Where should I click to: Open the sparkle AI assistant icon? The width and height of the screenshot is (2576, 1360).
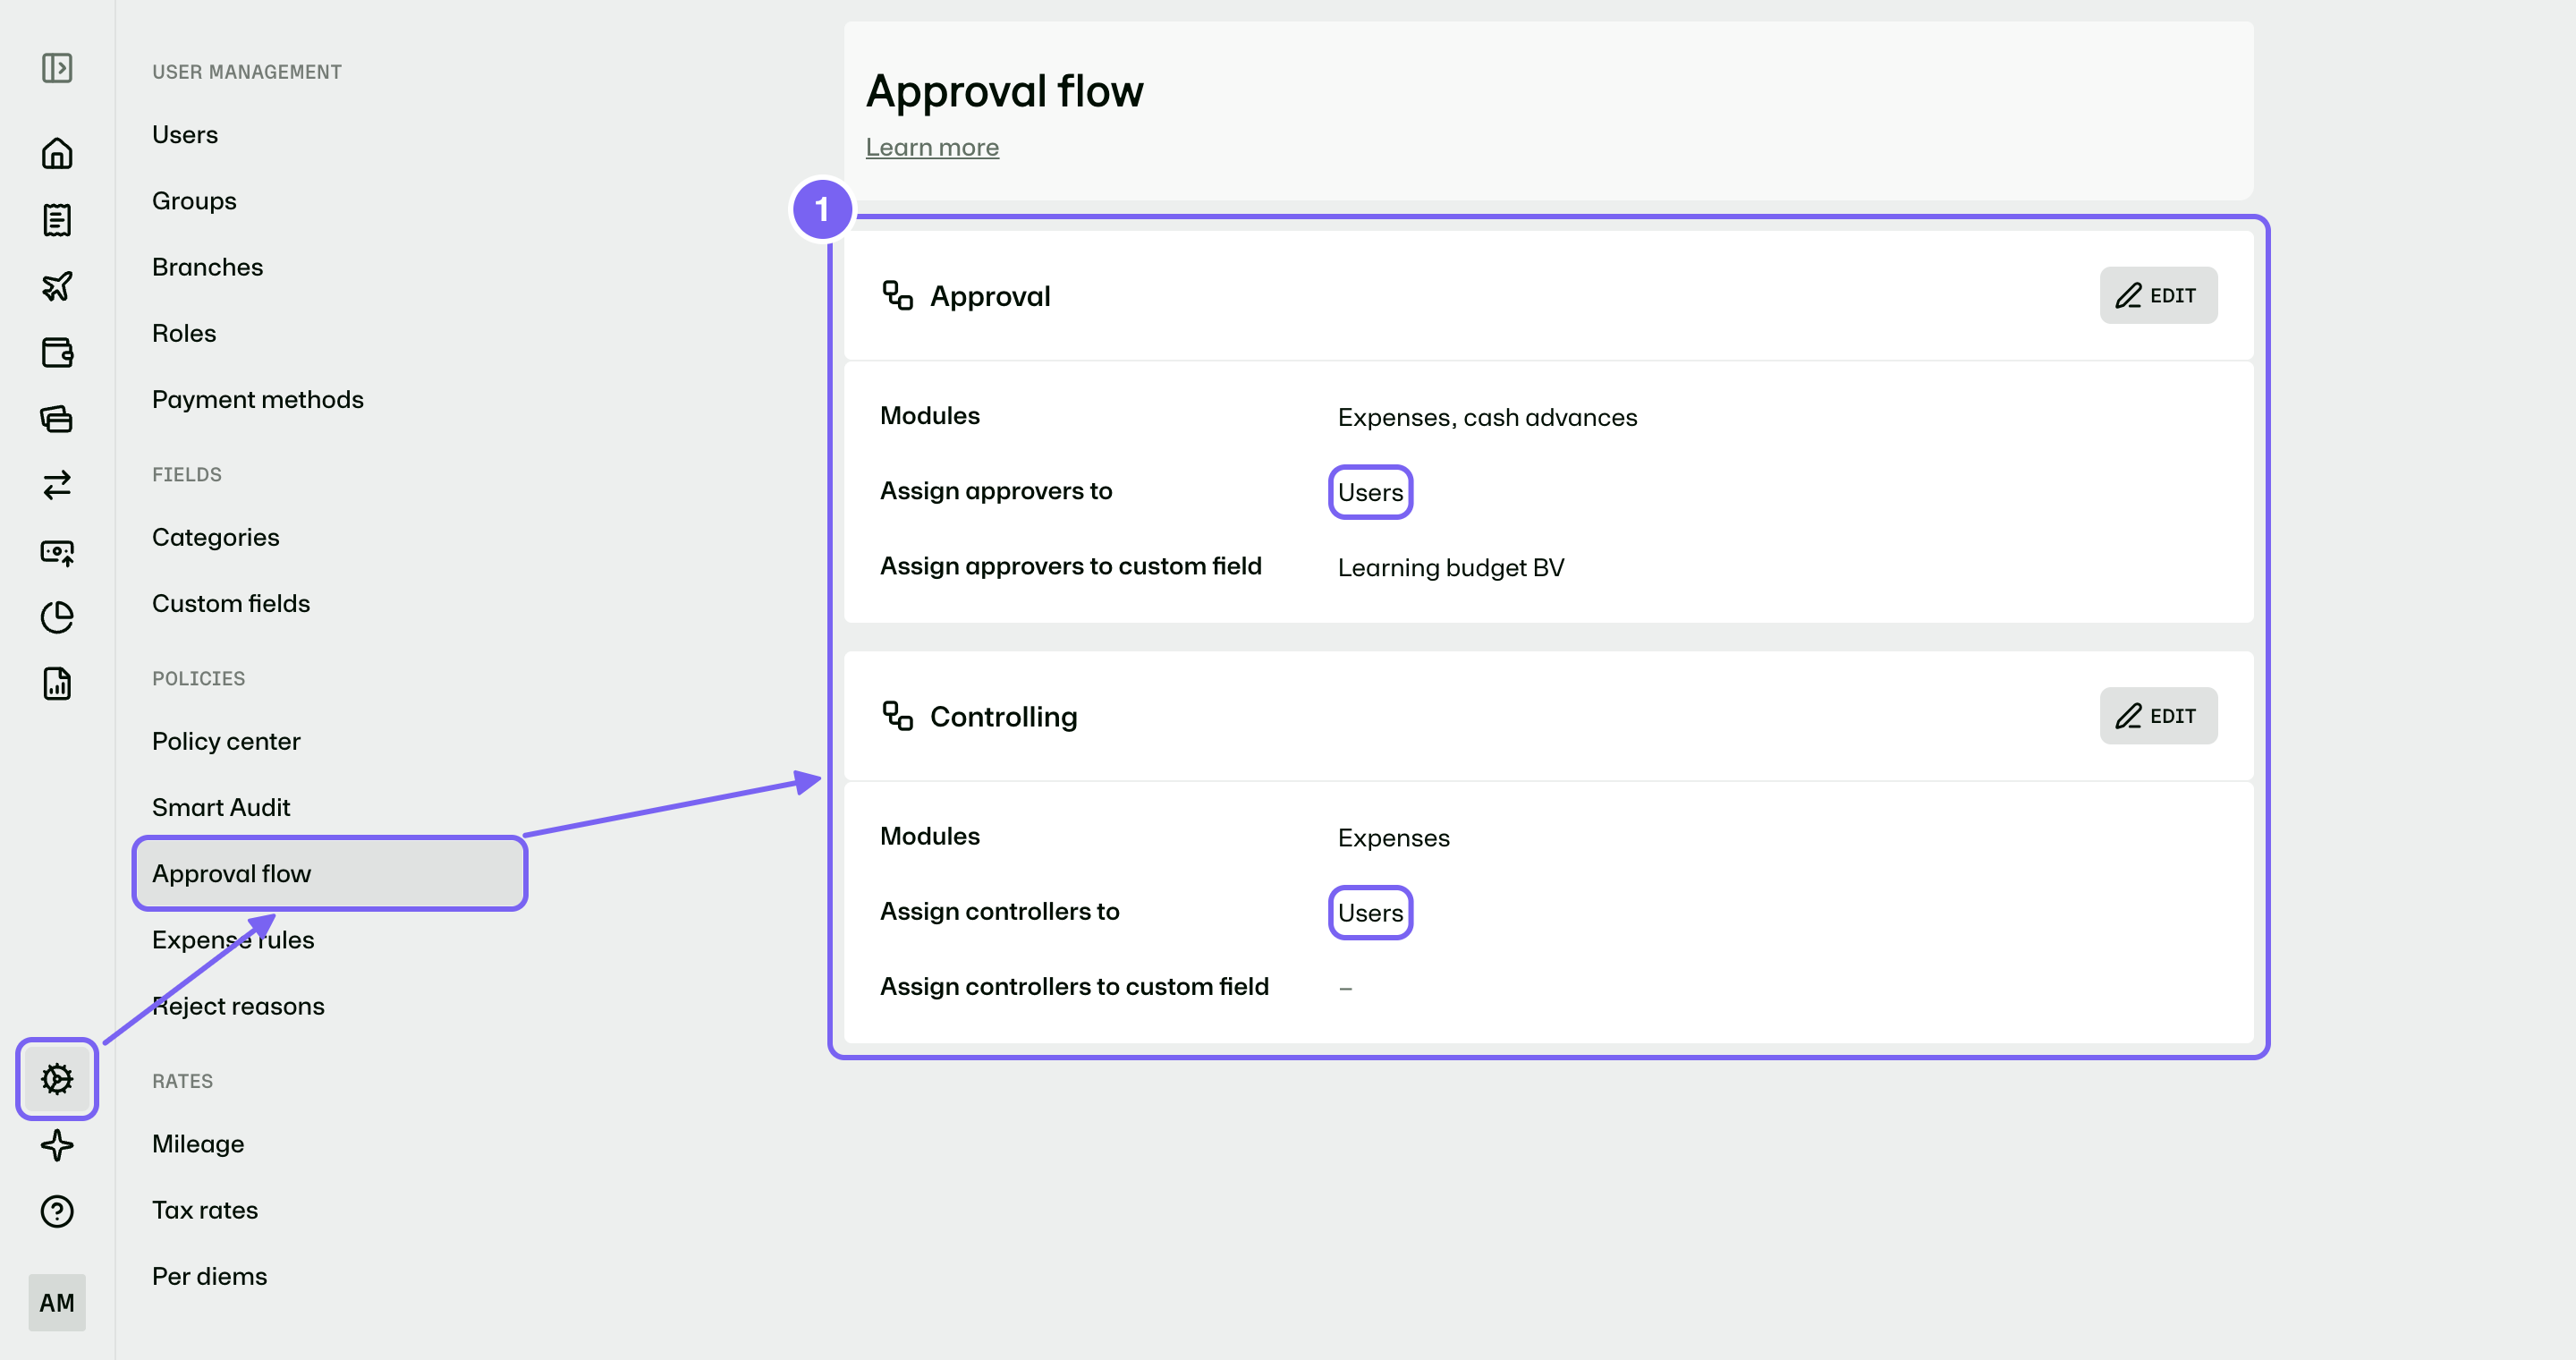coord(57,1145)
